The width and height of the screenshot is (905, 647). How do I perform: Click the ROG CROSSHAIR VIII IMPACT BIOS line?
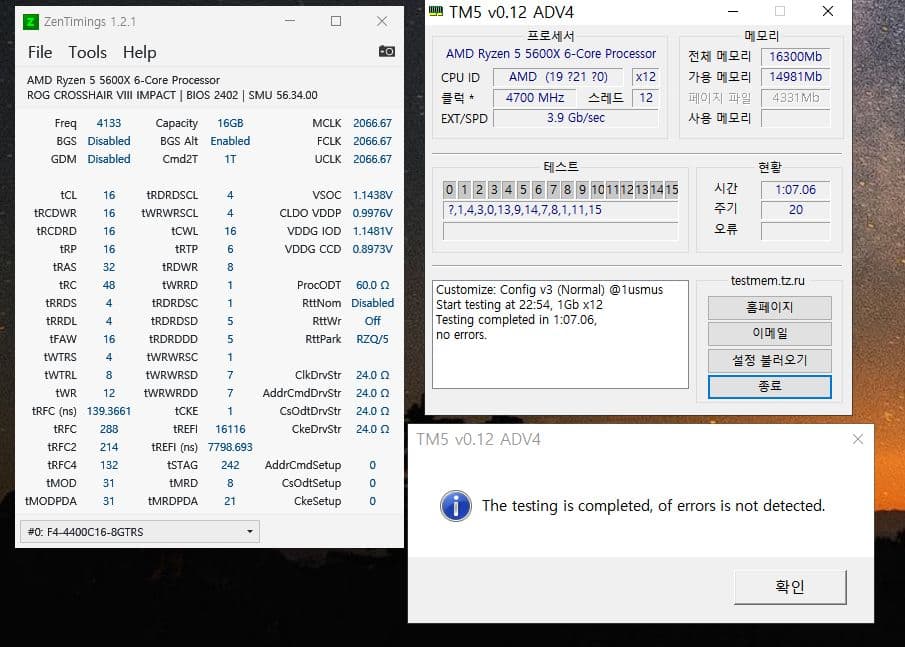pos(172,95)
